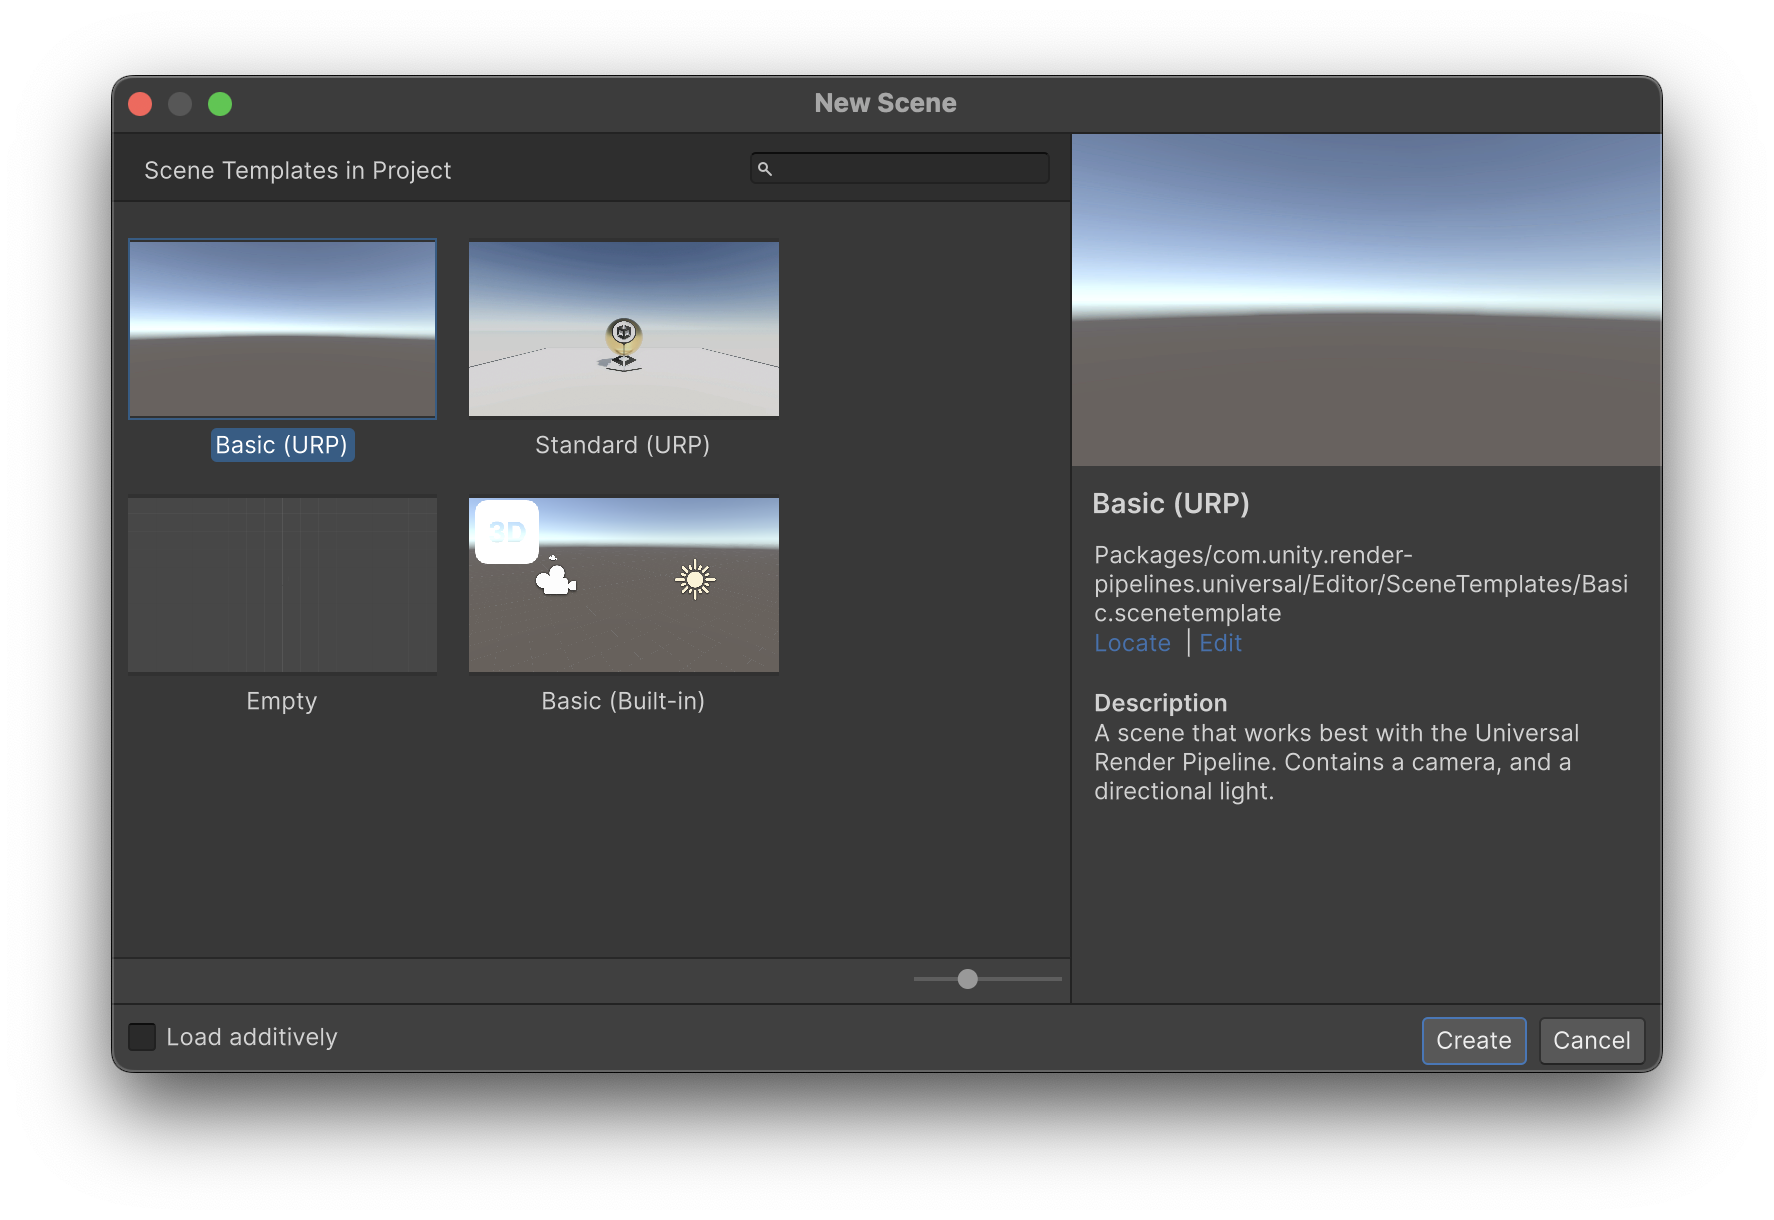Click the Unity pin icon in Standard (URP) thumbnail

(x=624, y=340)
